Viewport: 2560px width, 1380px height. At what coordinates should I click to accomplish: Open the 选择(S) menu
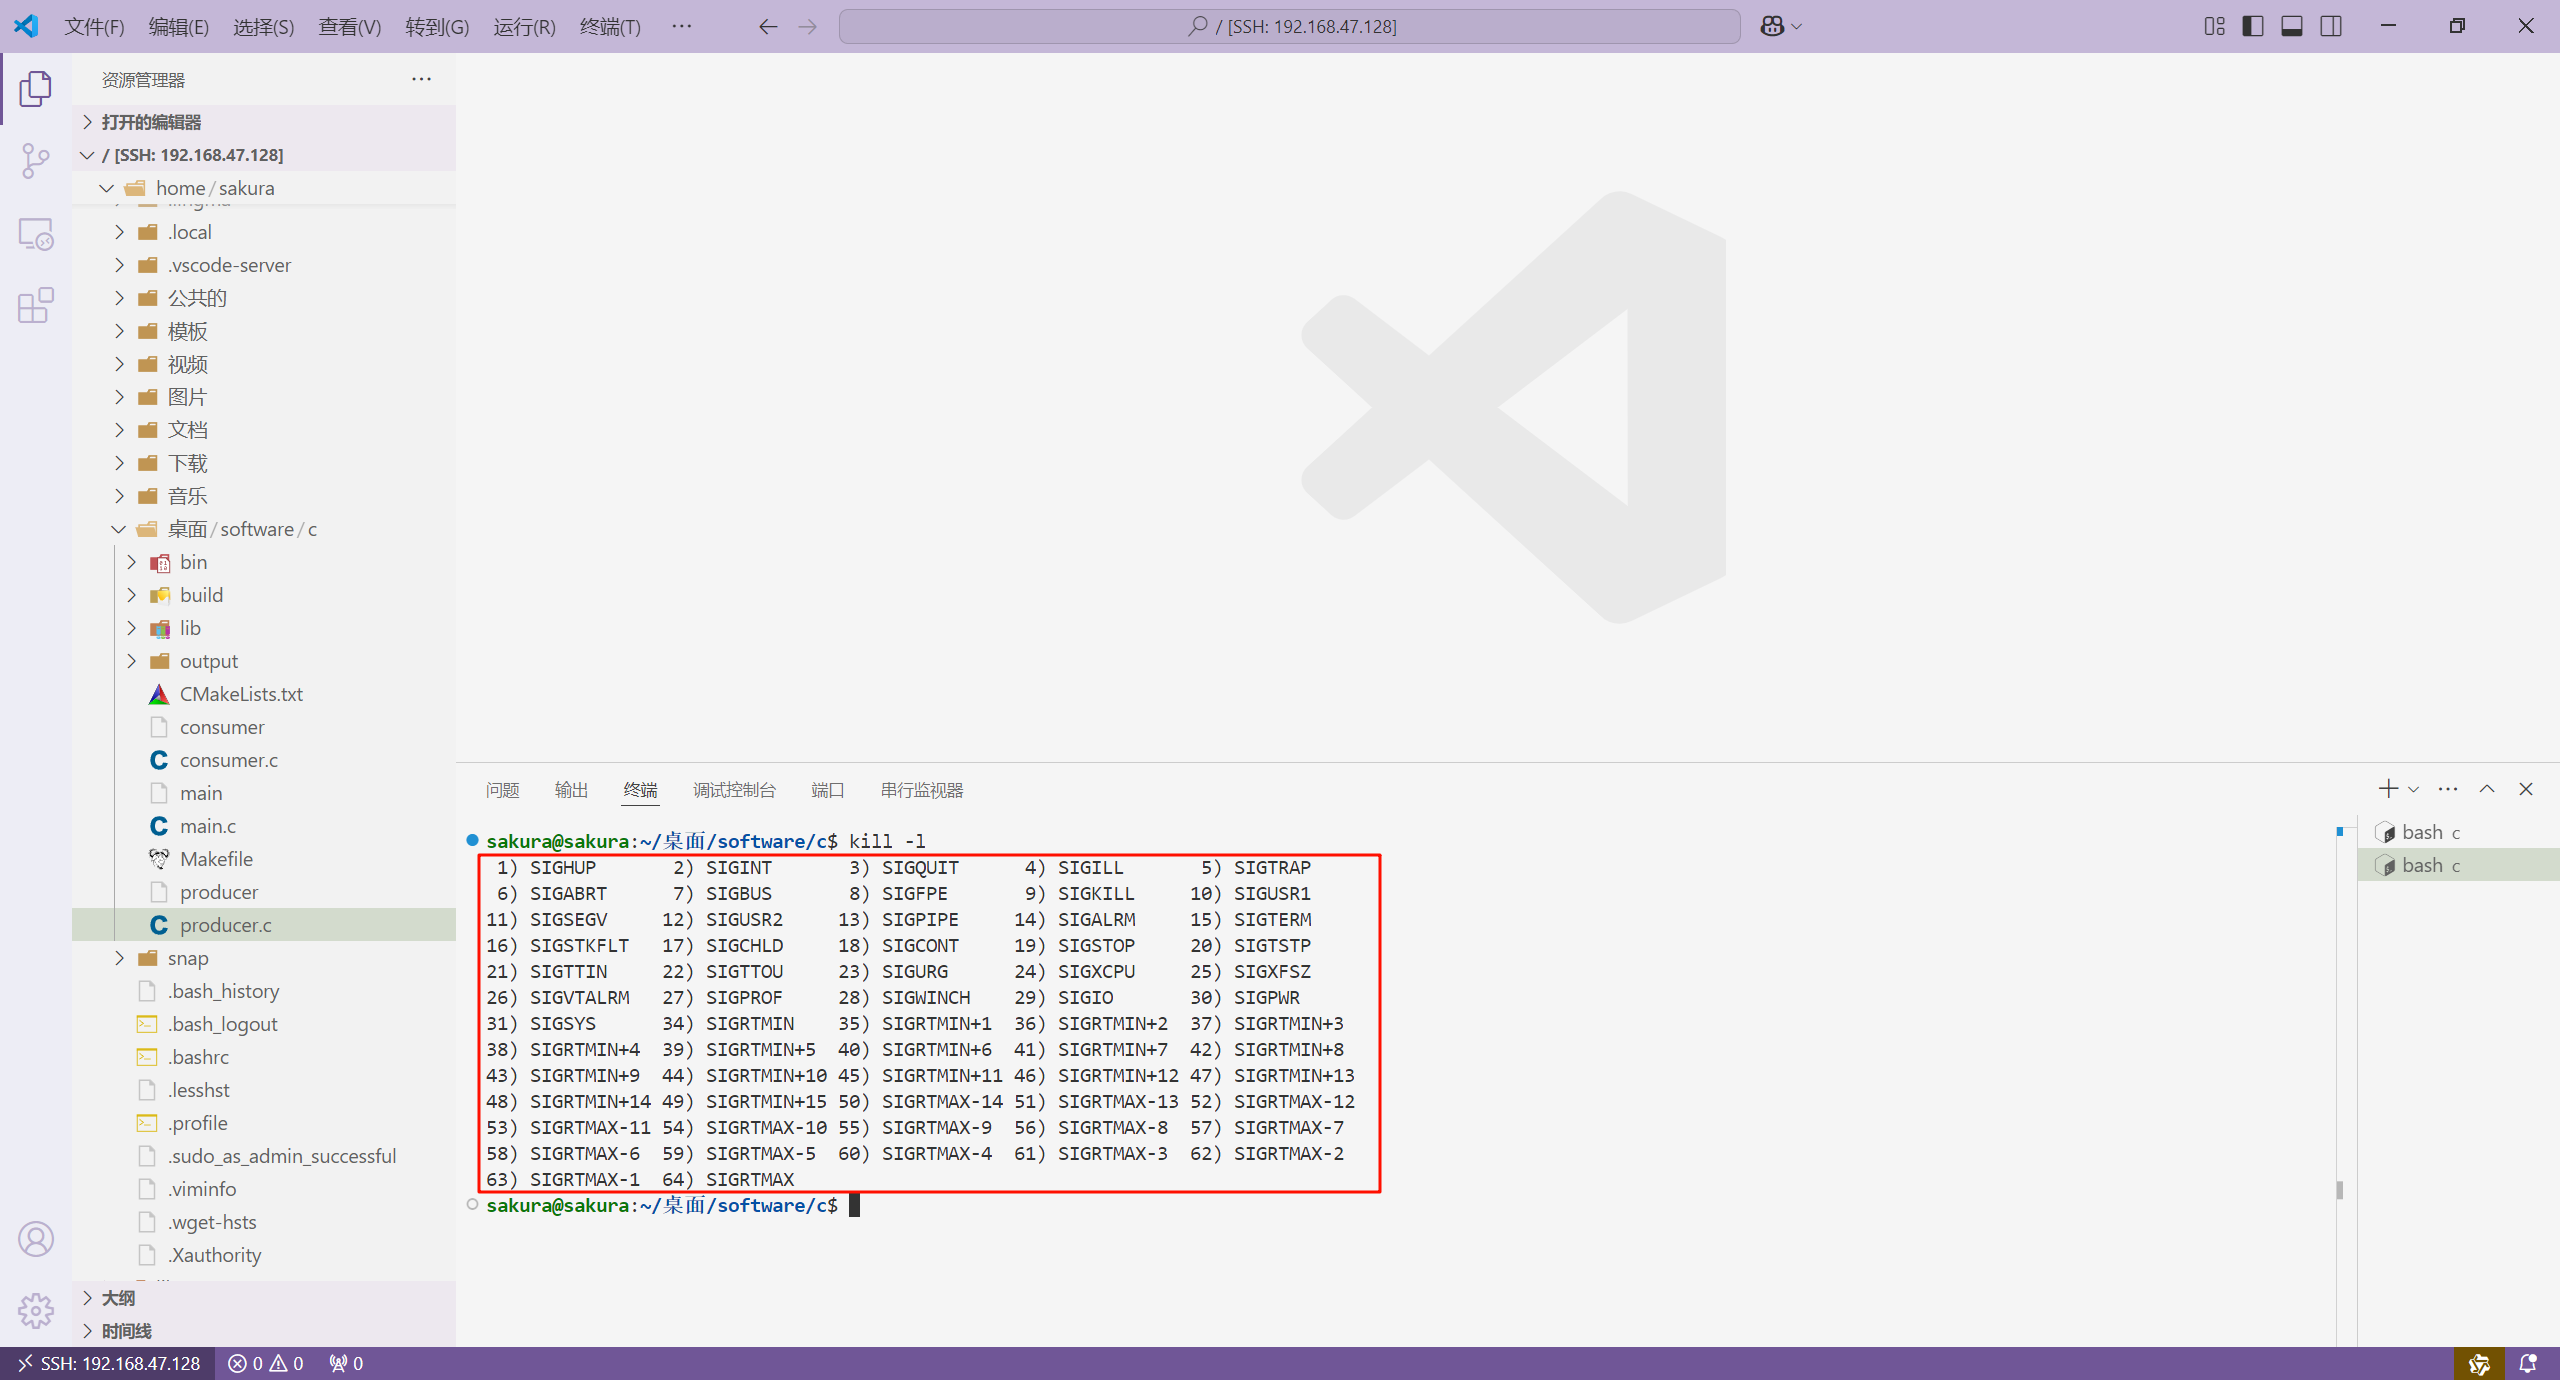tap(264, 27)
